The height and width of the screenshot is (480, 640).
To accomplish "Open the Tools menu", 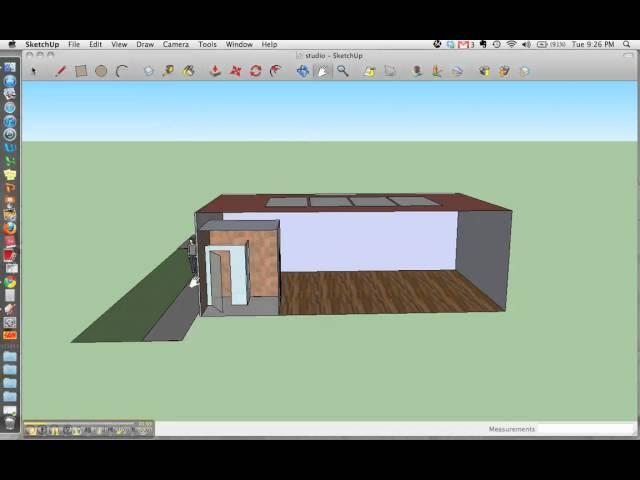I will 207,44.
